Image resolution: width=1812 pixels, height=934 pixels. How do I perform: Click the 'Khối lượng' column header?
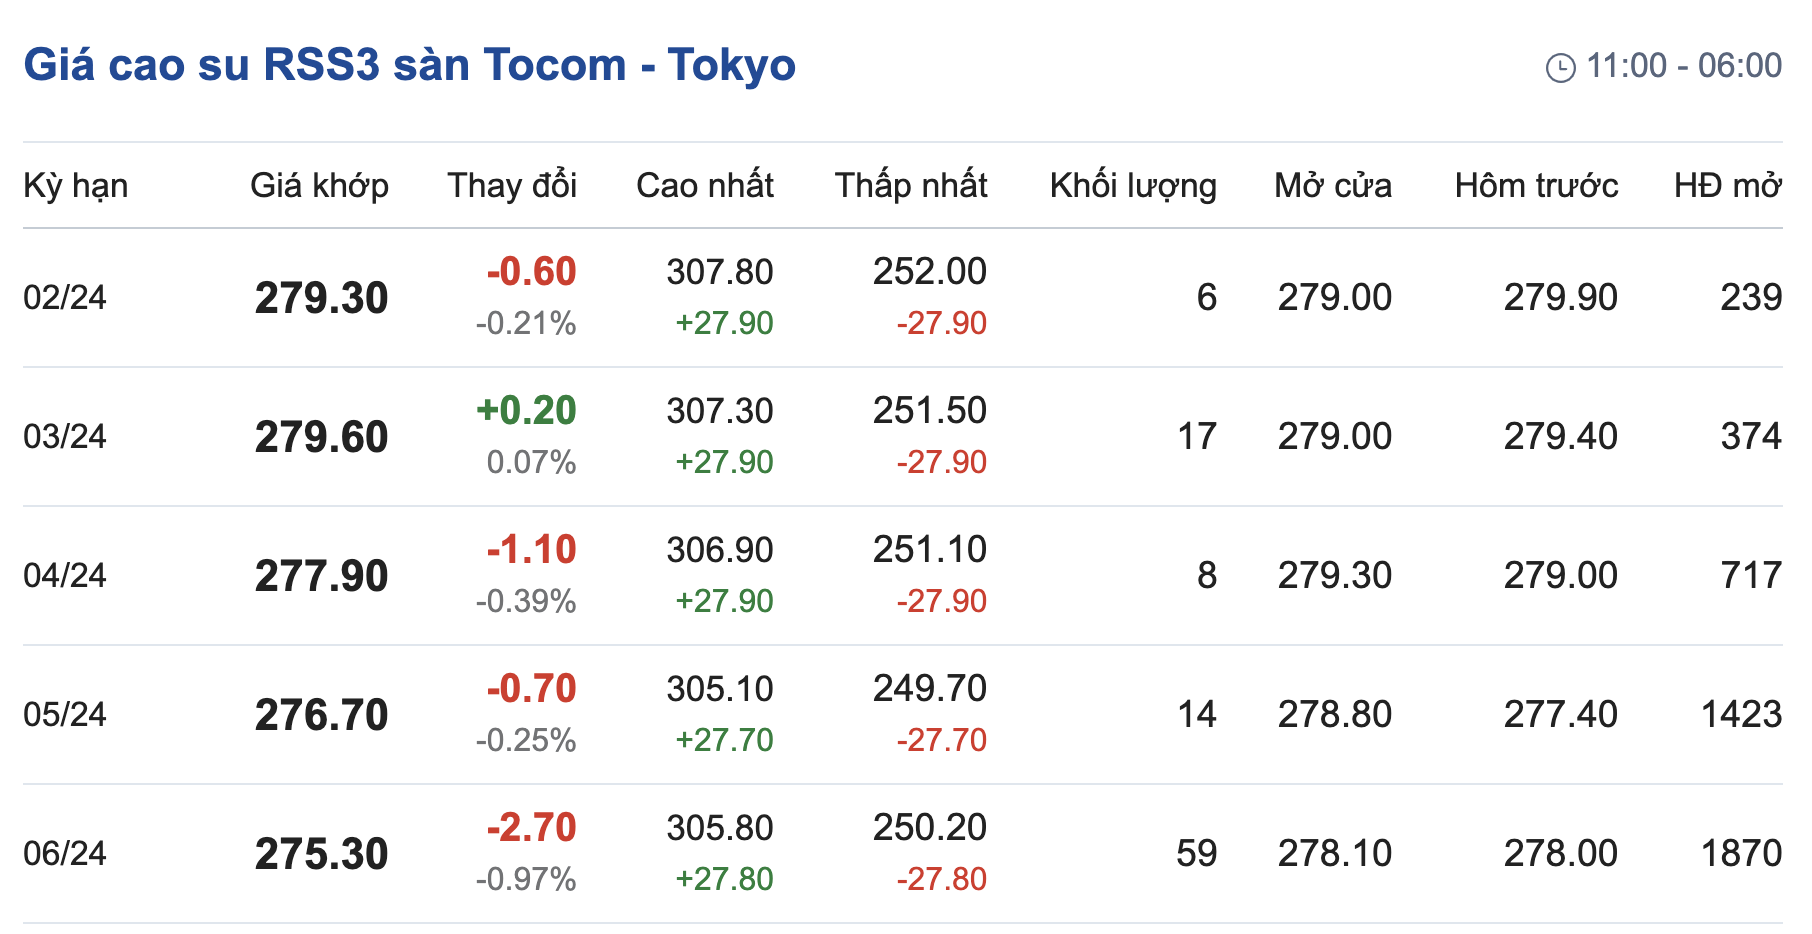[x=1133, y=186]
